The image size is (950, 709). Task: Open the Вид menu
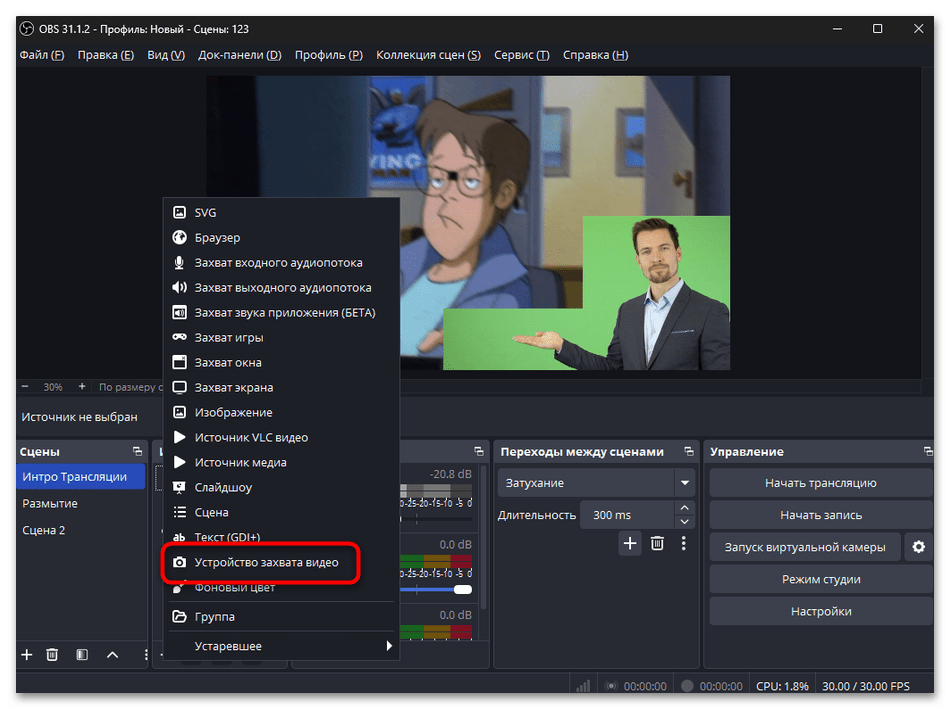(x=166, y=55)
